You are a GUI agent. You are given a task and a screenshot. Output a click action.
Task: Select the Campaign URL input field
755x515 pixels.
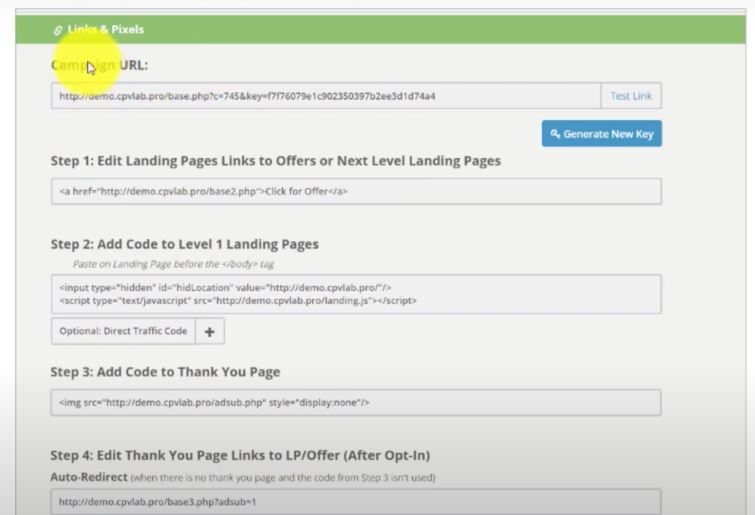tap(326, 96)
